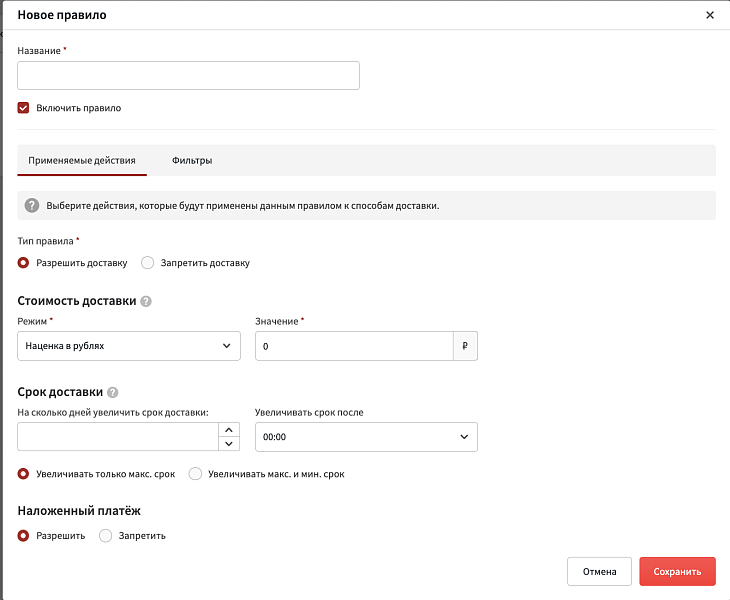Select Запретить доставку radio option
The image size is (730, 600).
(148, 263)
